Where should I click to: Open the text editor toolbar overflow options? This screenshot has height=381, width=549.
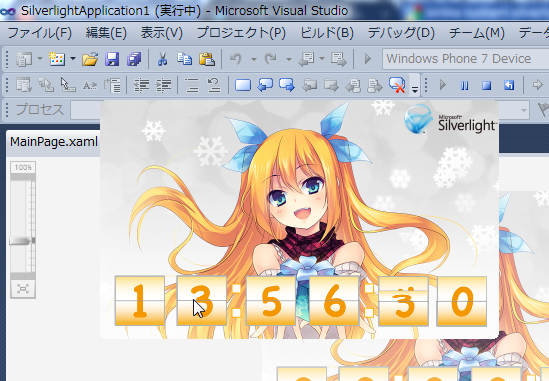coord(415,90)
